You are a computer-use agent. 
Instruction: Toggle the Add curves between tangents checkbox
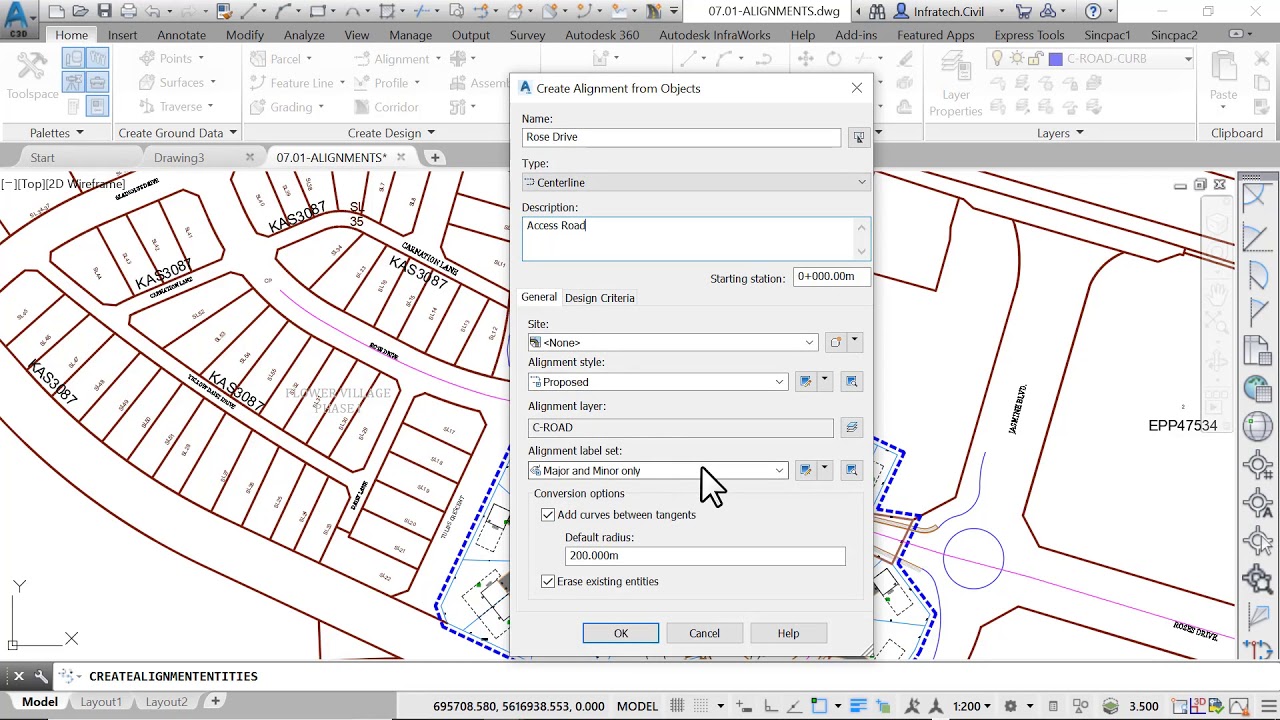548,514
